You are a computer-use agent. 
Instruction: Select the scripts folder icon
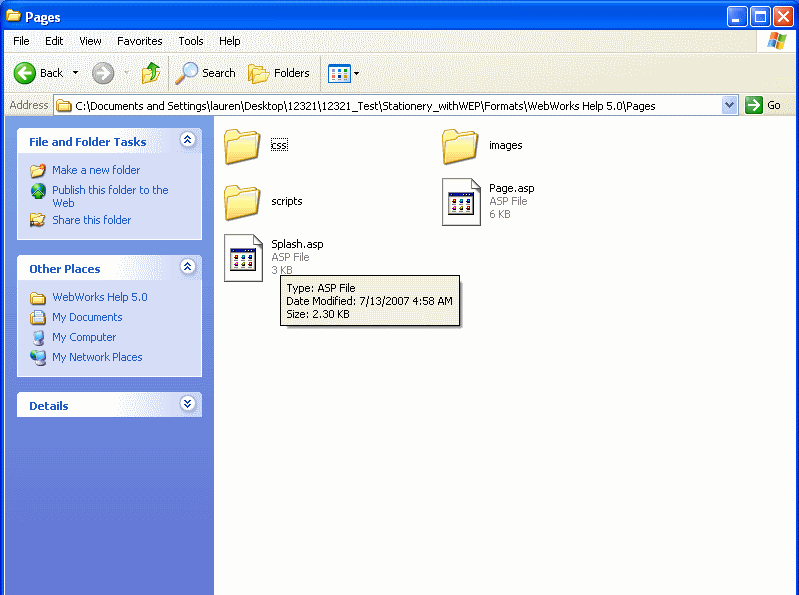(x=242, y=202)
